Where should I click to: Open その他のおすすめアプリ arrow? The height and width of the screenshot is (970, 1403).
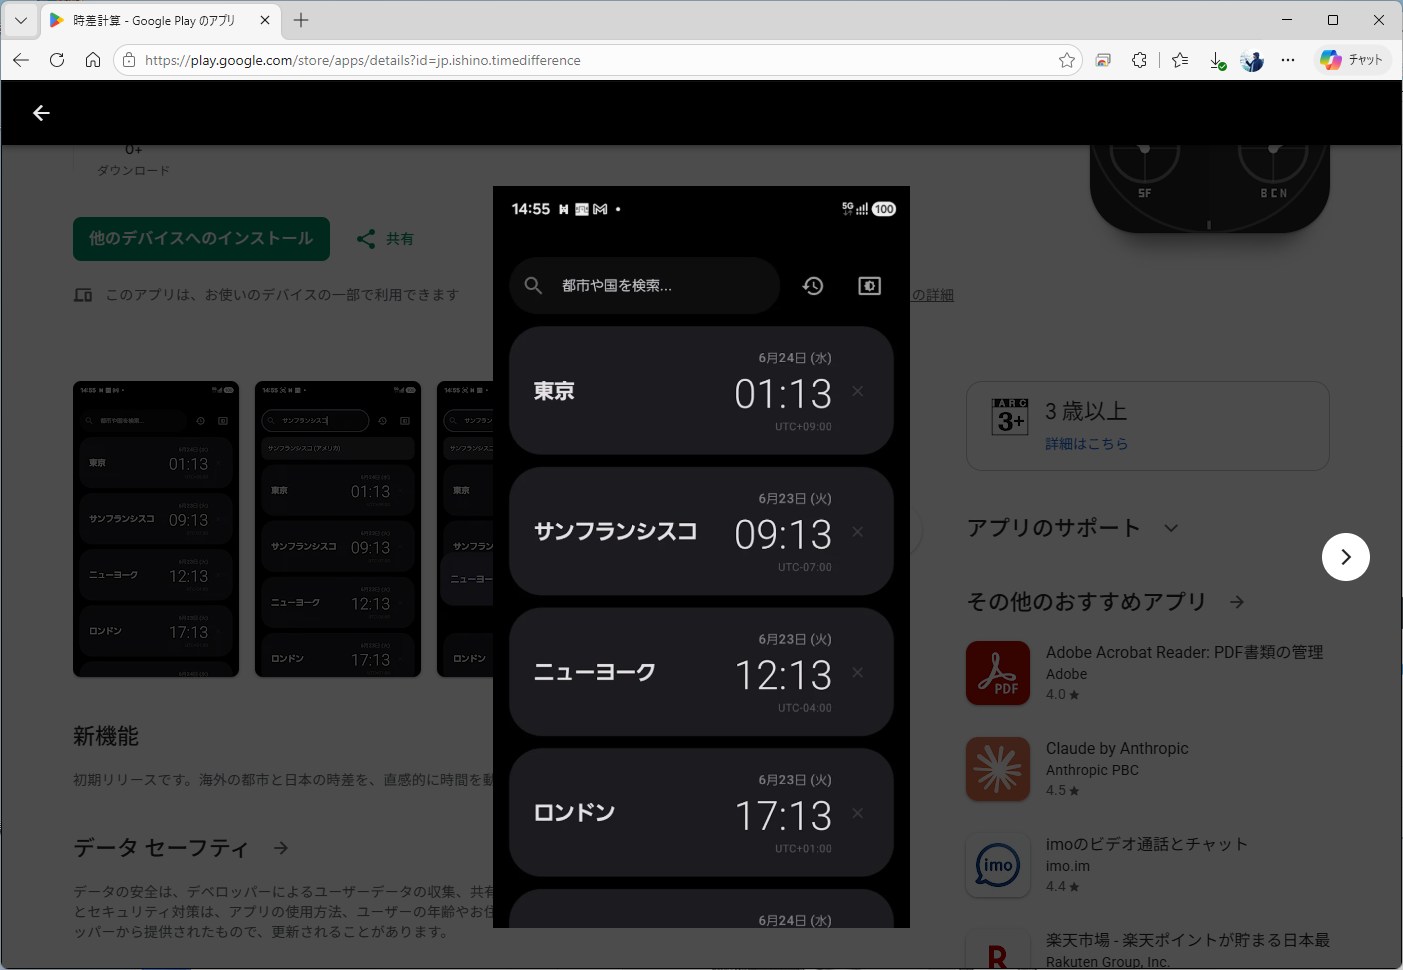pos(1237,602)
